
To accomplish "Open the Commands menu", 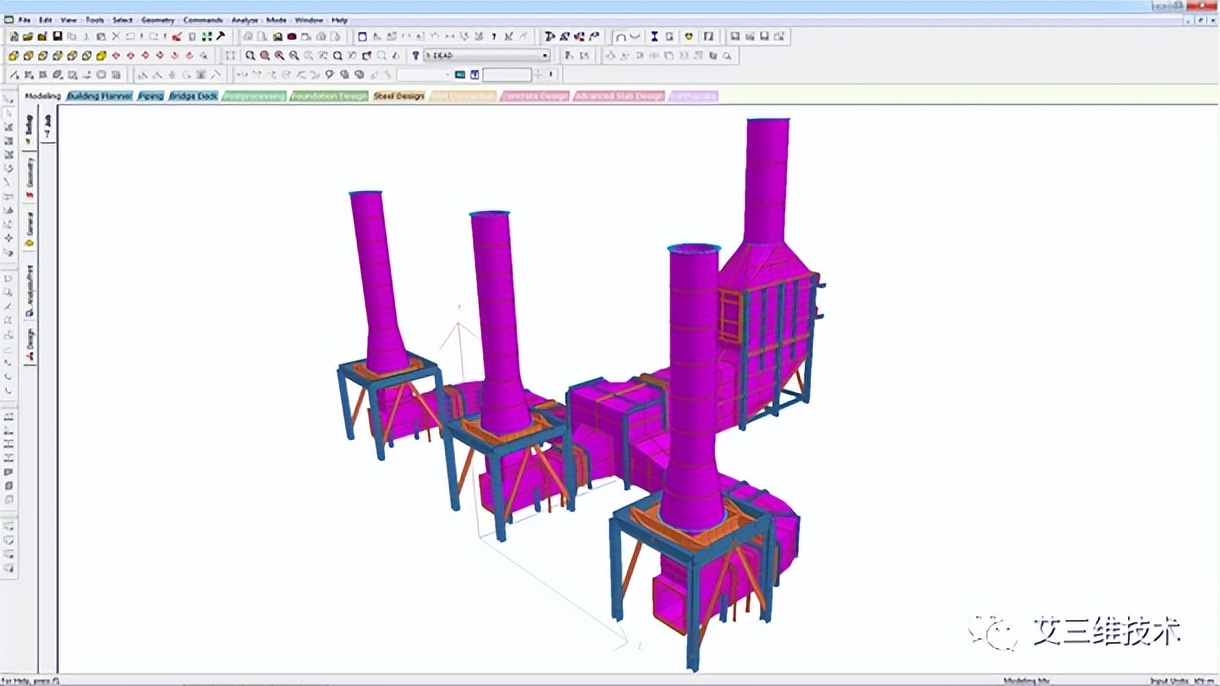I will pyautogui.click(x=203, y=20).
